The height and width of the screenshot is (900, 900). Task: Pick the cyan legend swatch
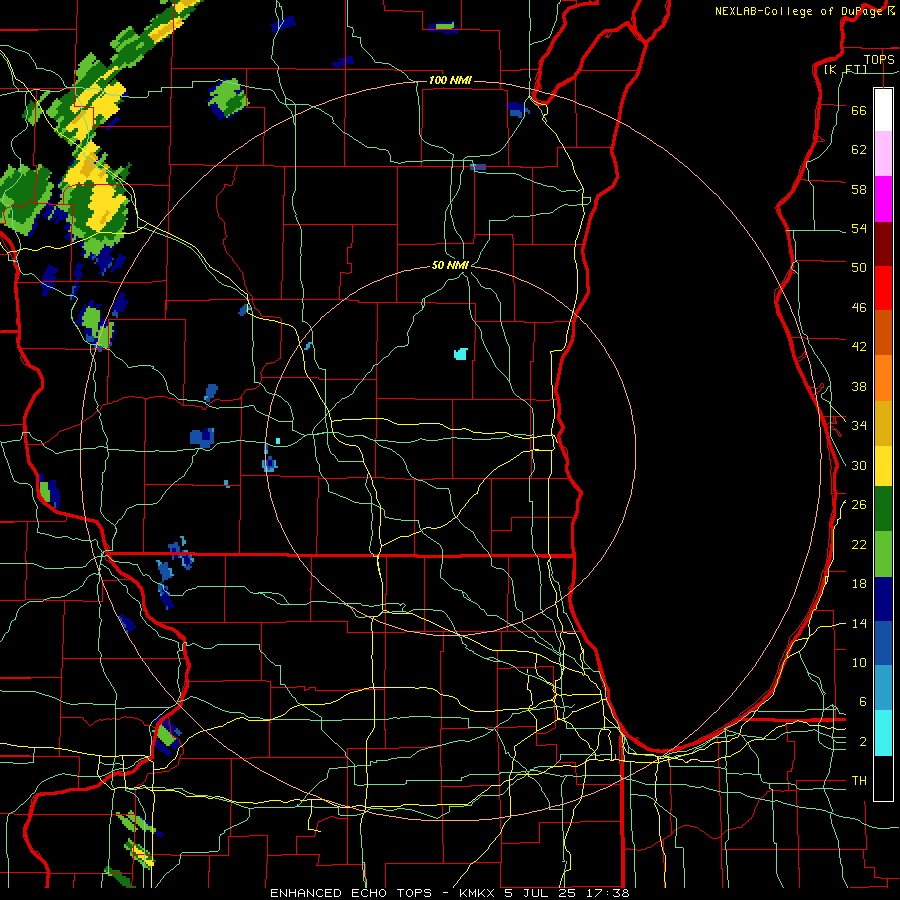point(883,733)
